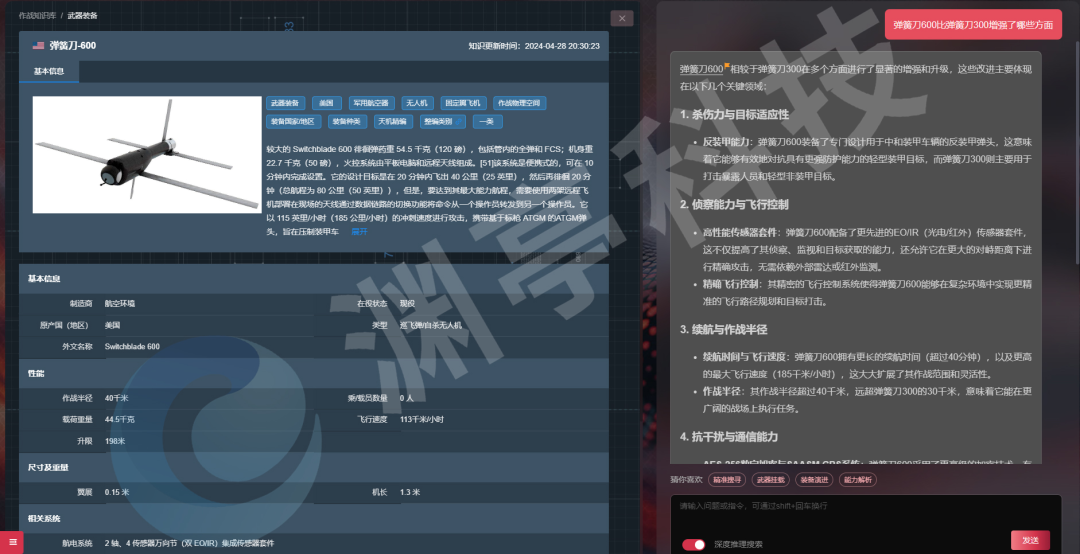Click 机长 value 1.3 米
The width and height of the screenshot is (1080, 554).
[x=410, y=492]
